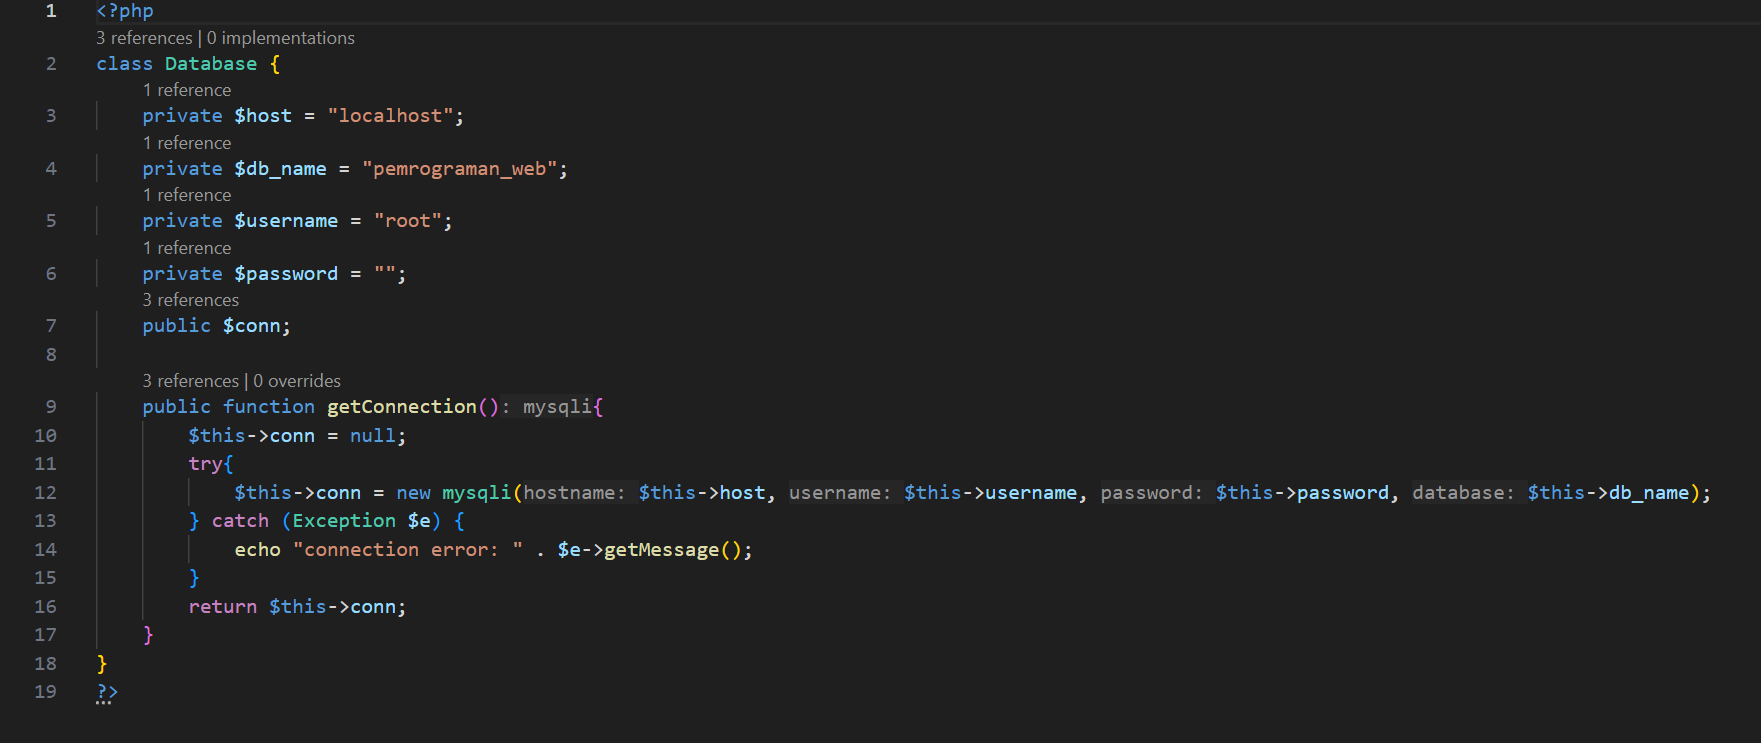Click the 0 overrides CodeLens link
Image resolution: width=1761 pixels, height=743 pixels.
click(297, 381)
